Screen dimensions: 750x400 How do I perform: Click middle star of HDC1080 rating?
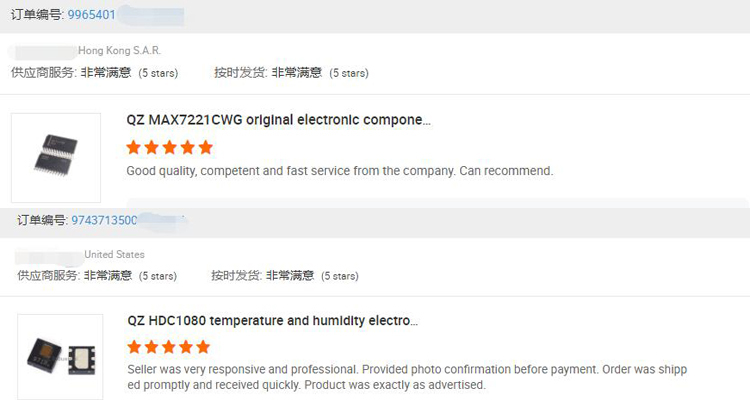pyautogui.click(x=169, y=347)
